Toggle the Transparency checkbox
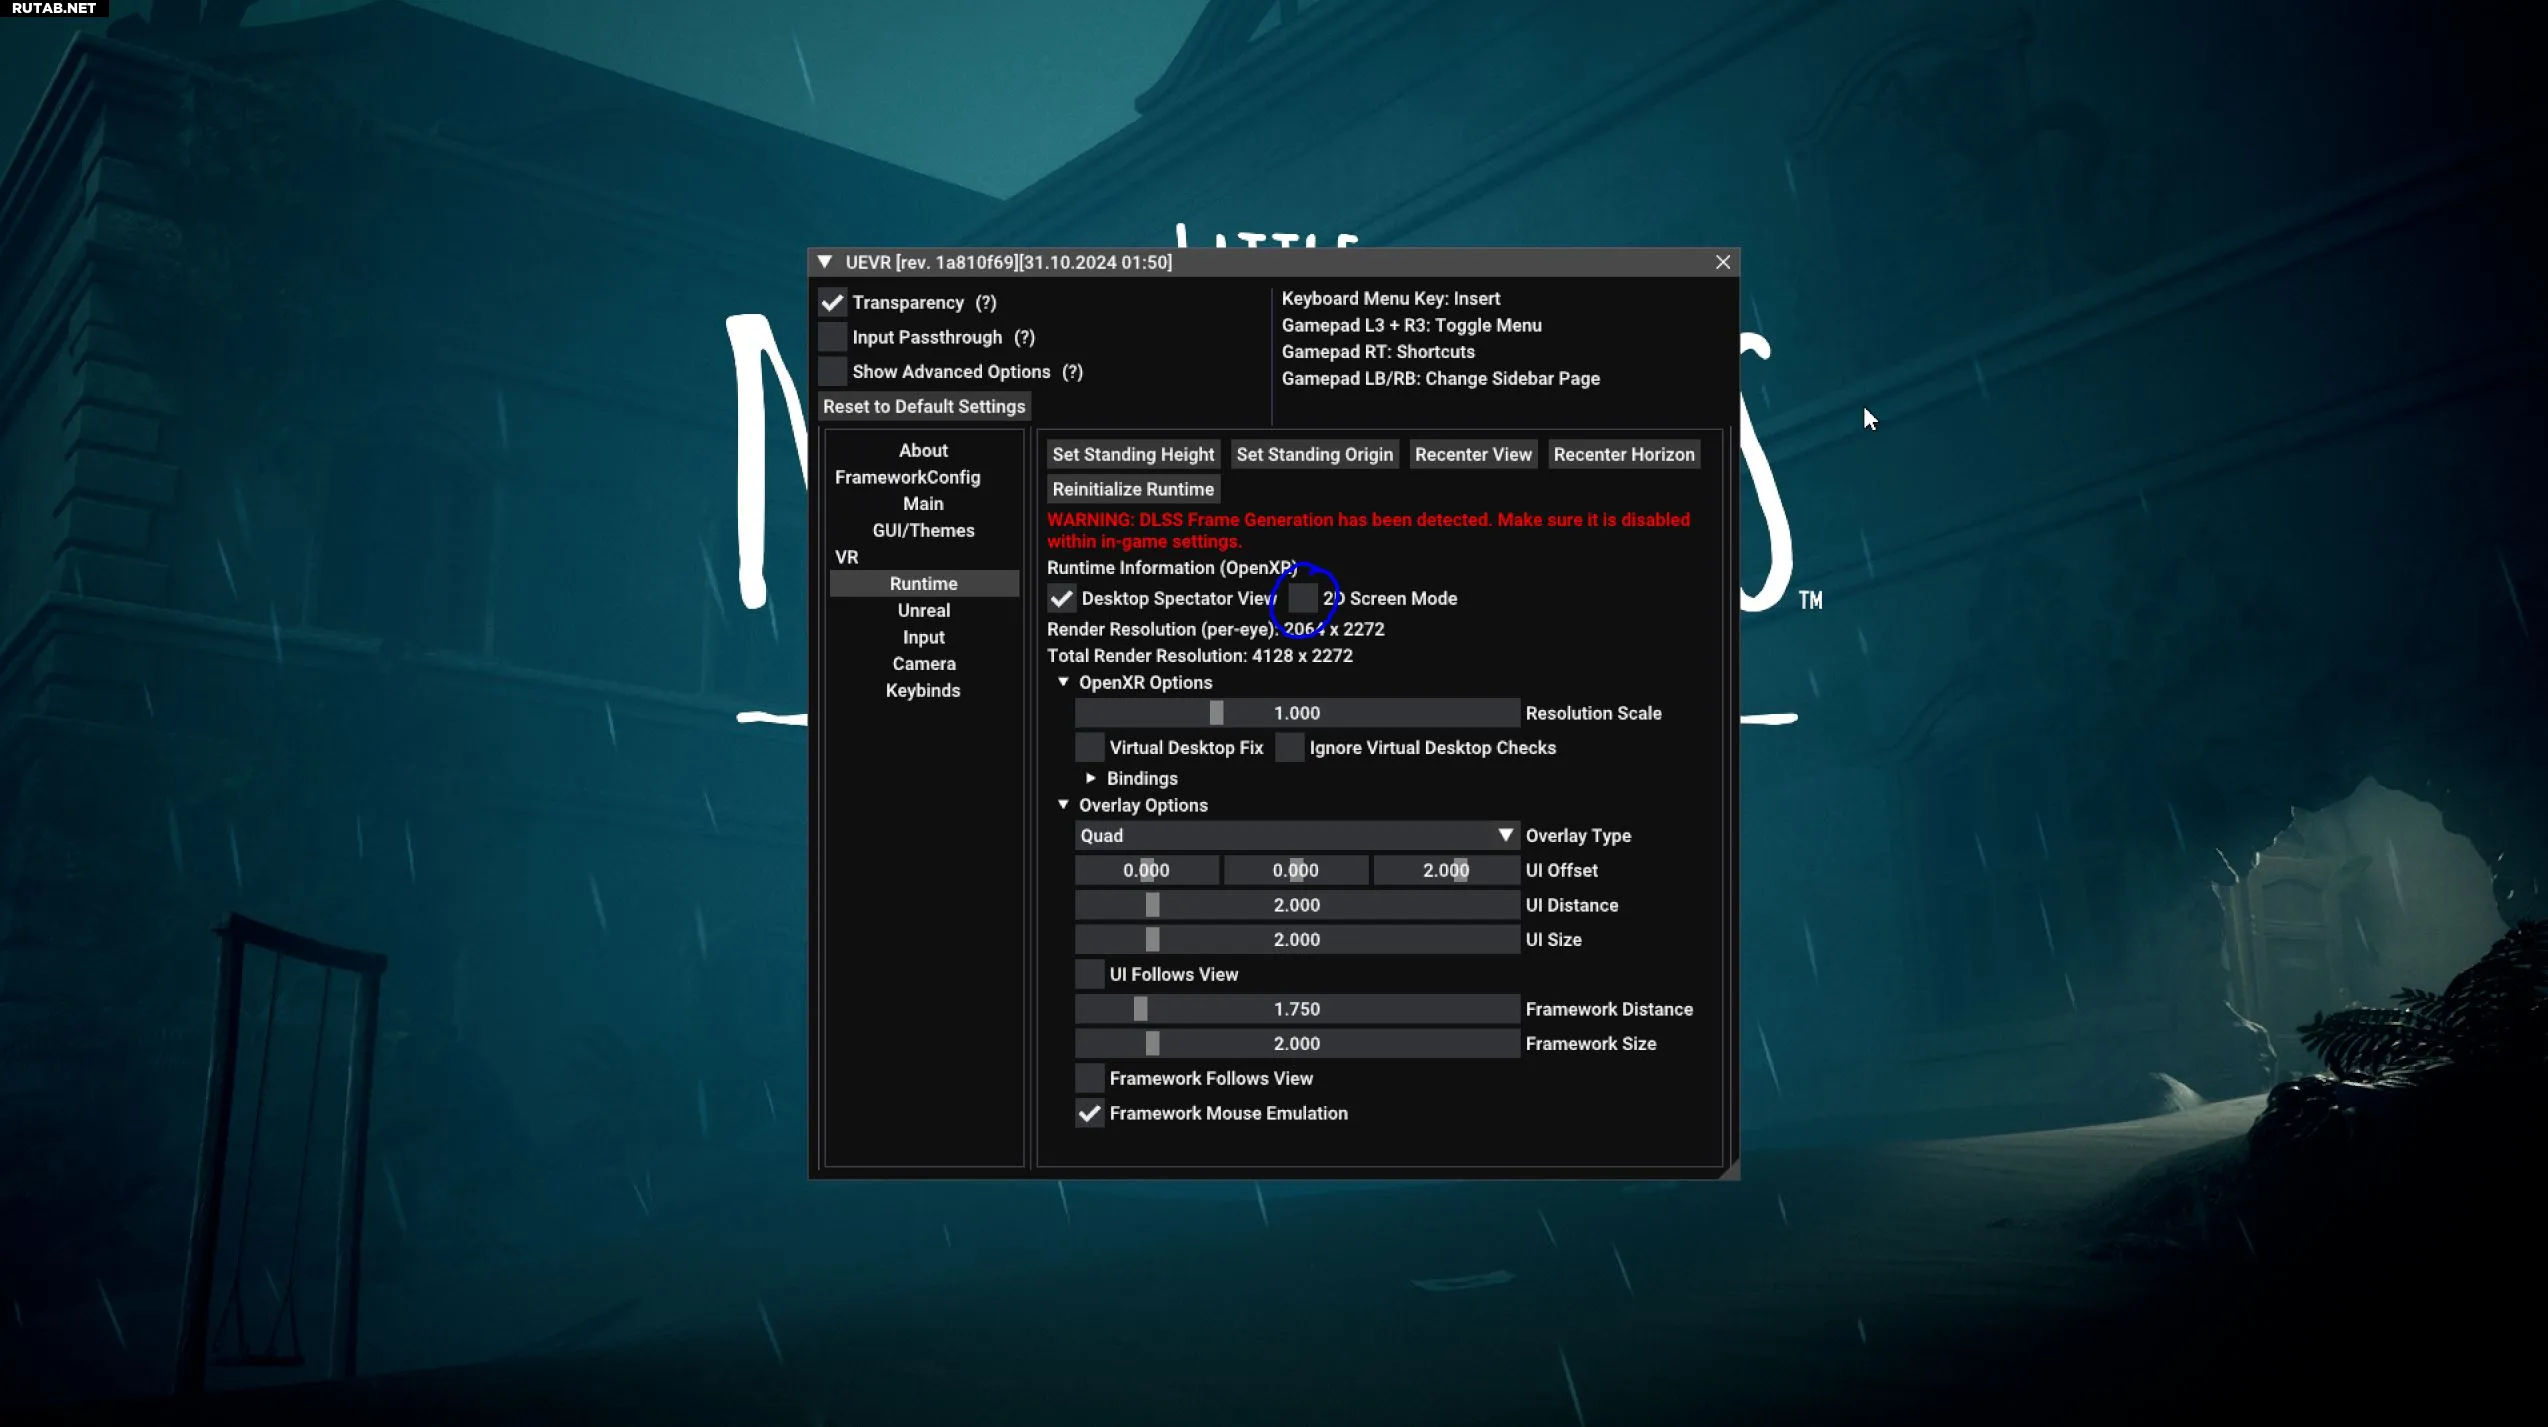Viewport: 2548px width, 1427px height. tap(832, 303)
